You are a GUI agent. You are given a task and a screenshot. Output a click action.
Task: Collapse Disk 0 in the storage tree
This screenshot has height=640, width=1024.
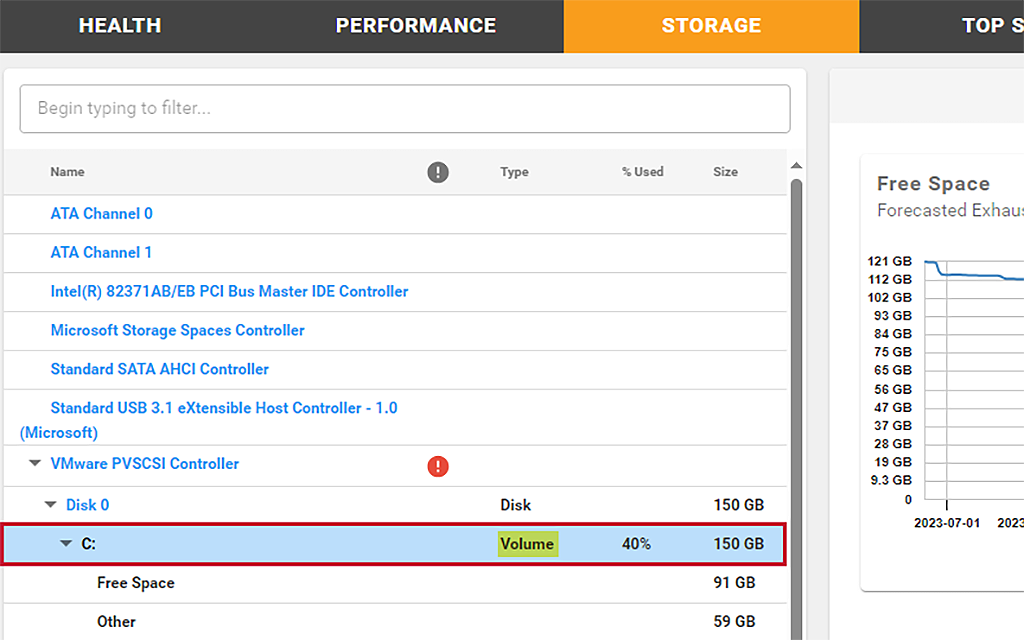[50, 504]
